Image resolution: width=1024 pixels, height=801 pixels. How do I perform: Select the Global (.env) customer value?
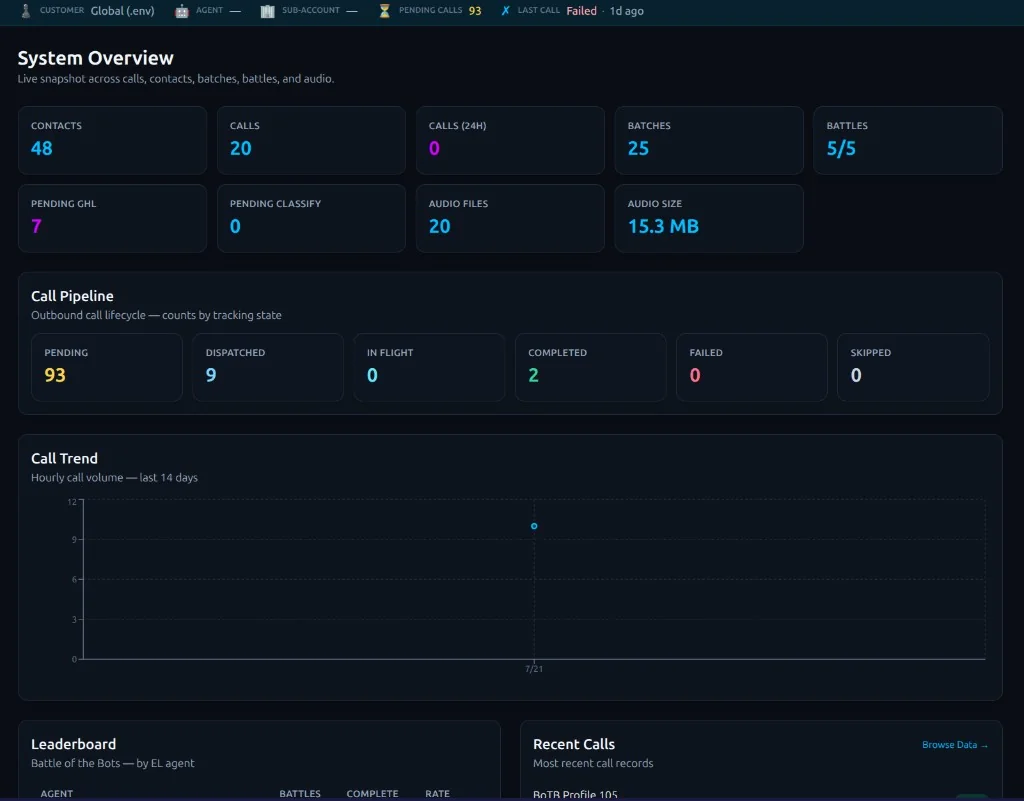pos(123,11)
